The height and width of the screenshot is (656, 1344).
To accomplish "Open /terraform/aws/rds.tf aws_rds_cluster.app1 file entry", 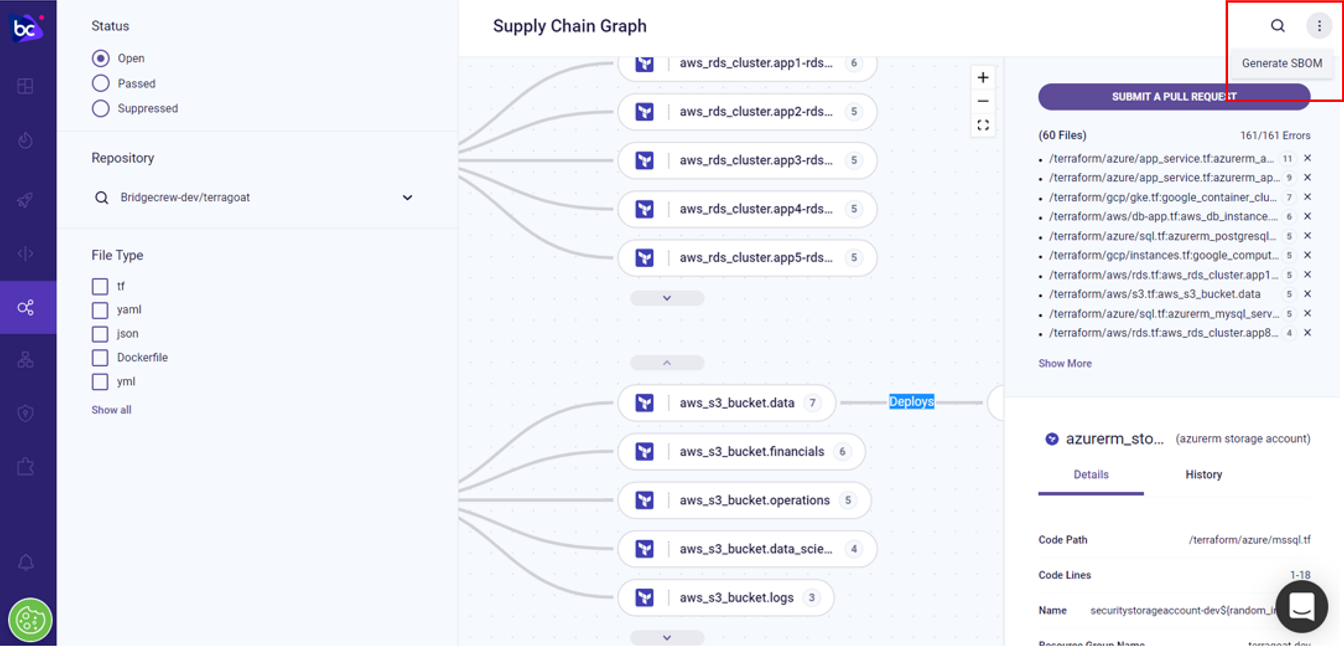I will [1163, 275].
